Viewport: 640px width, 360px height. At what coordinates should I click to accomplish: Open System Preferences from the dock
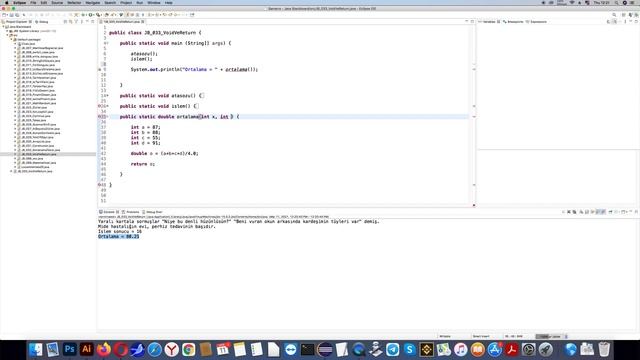529,349
